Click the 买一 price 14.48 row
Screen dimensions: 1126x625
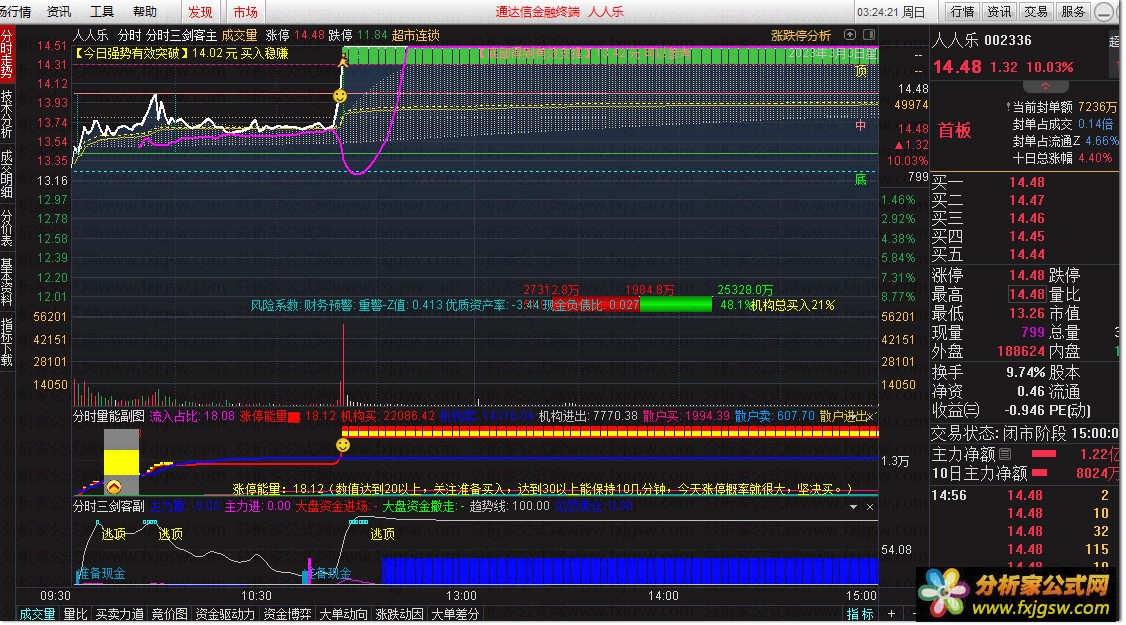(1026, 182)
